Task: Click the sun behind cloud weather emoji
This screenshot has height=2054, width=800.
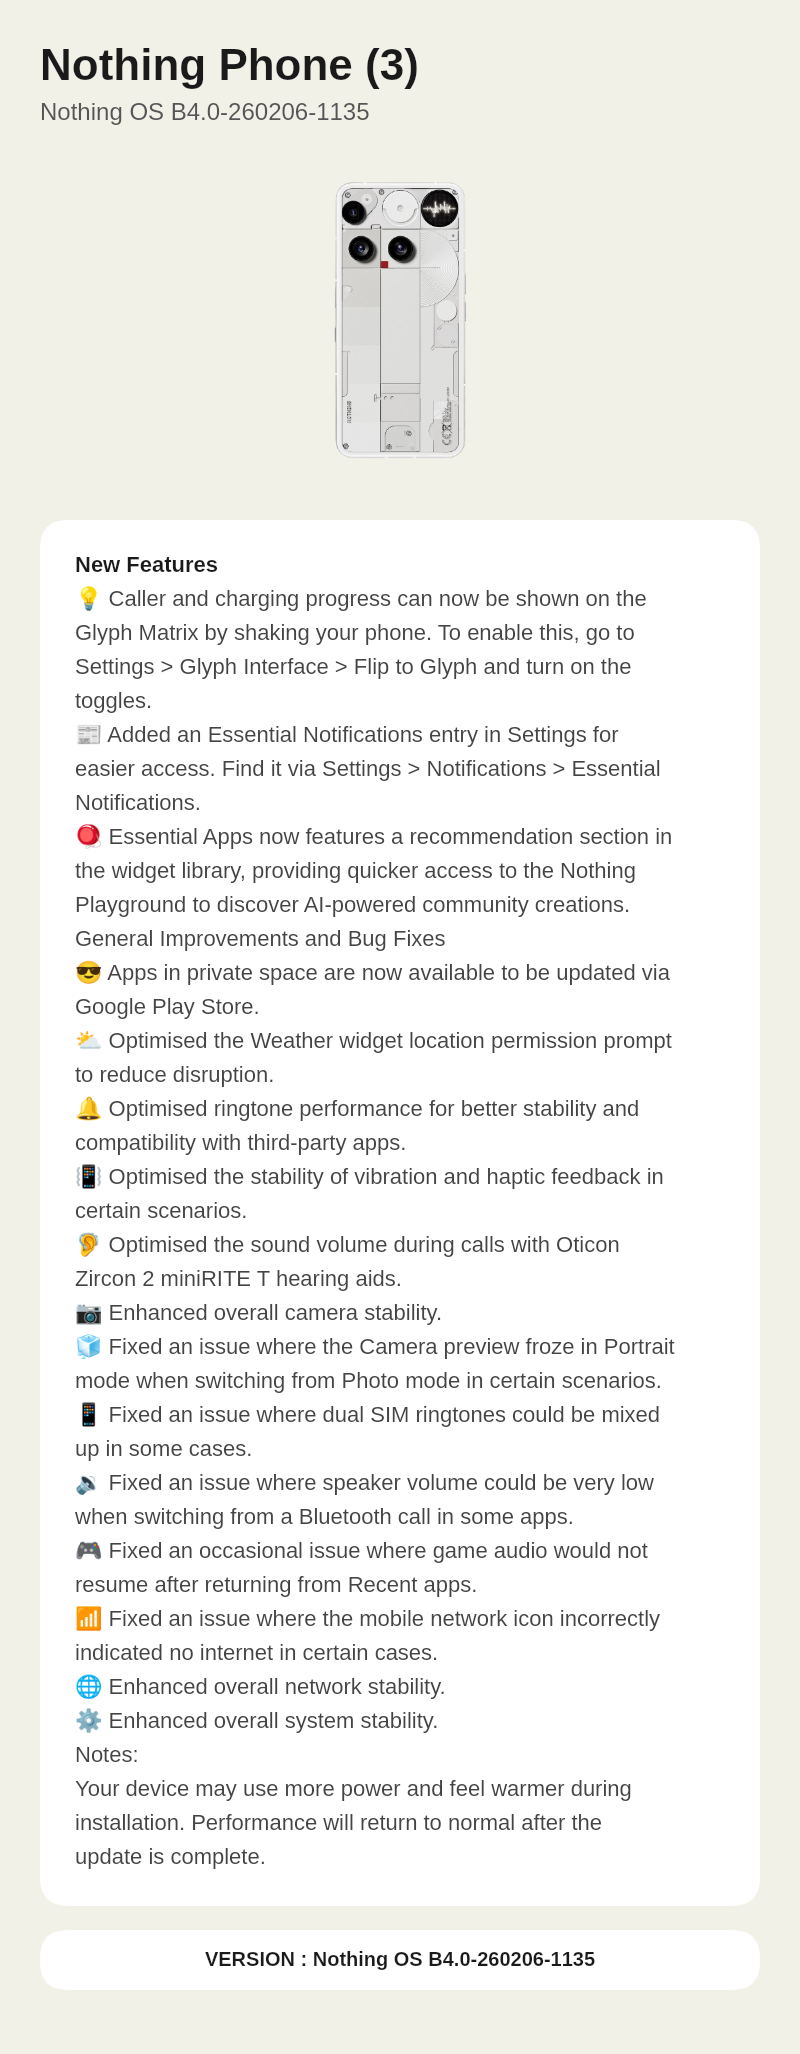Action: (x=88, y=1040)
